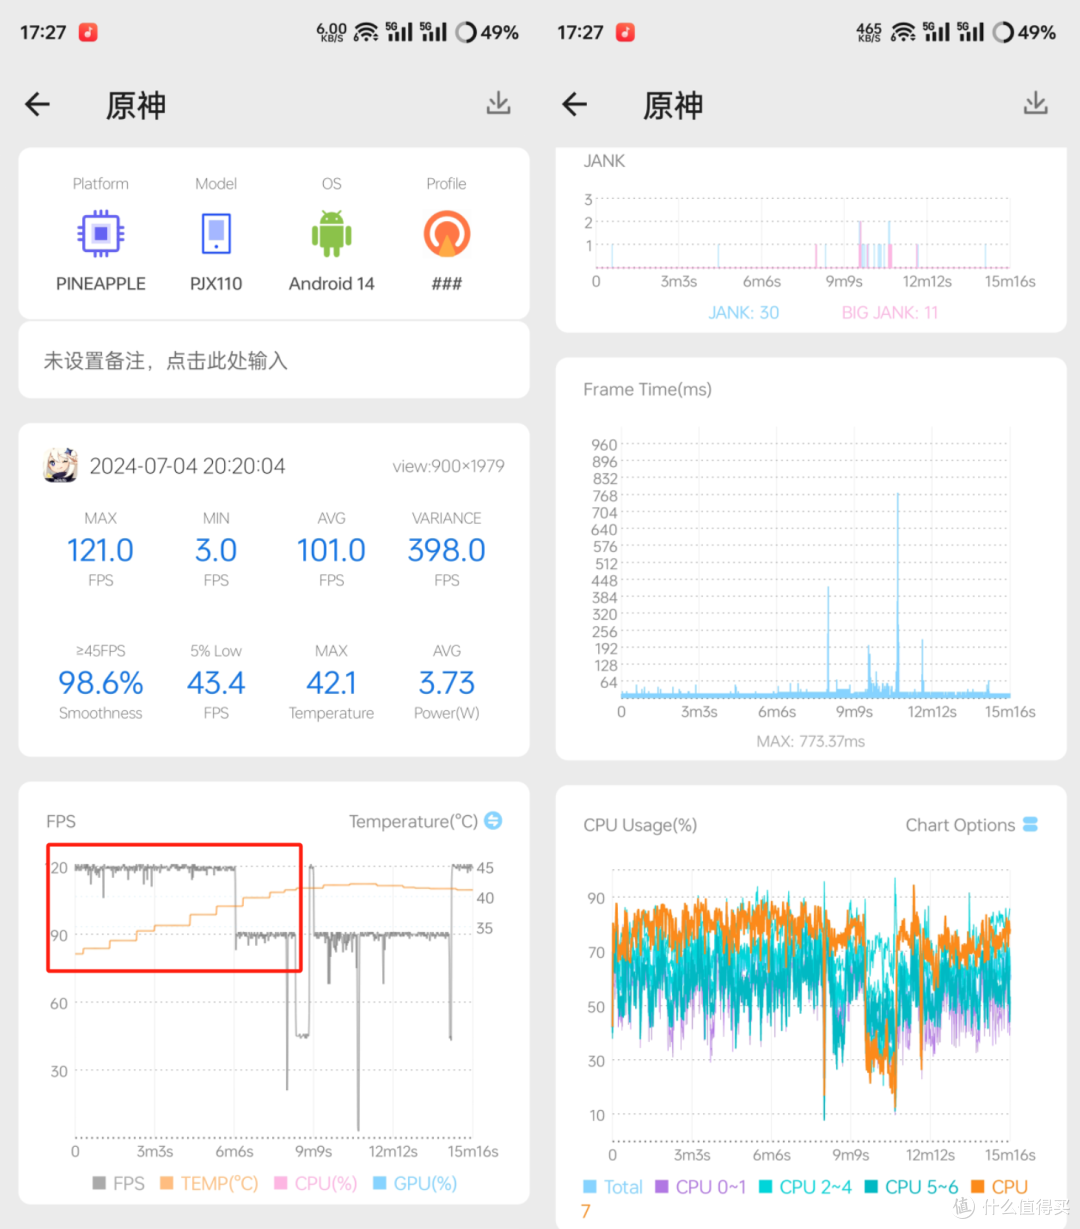Viewport: 1080px width, 1229px height.
Task: Tap PJX110 phone model icon
Action: (216, 234)
